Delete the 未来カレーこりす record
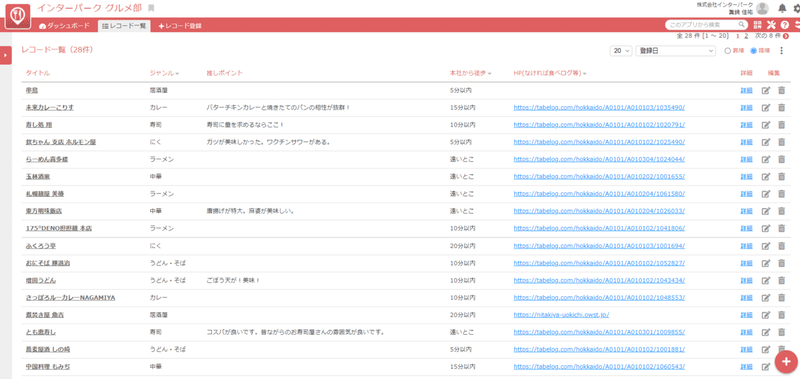Viewport: 800px width, 379px height. coord(781,108)
